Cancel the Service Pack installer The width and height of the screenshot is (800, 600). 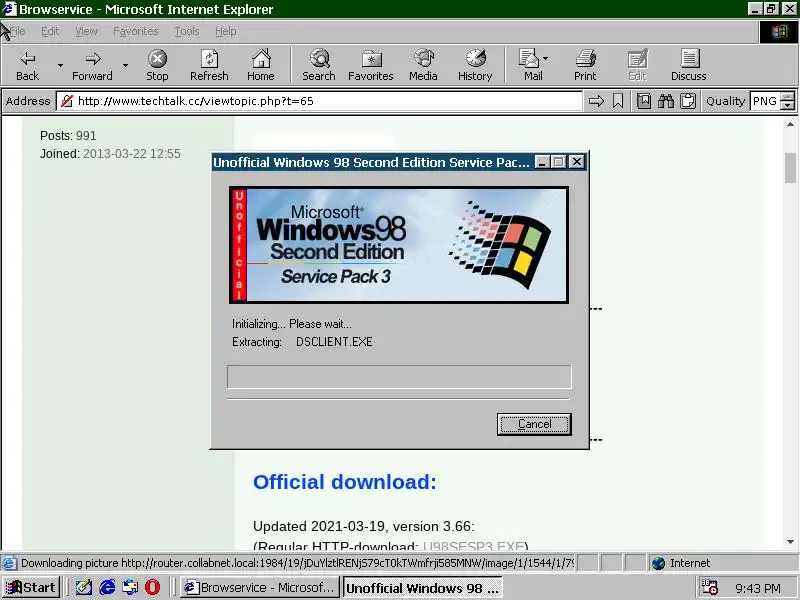point(534,424)
